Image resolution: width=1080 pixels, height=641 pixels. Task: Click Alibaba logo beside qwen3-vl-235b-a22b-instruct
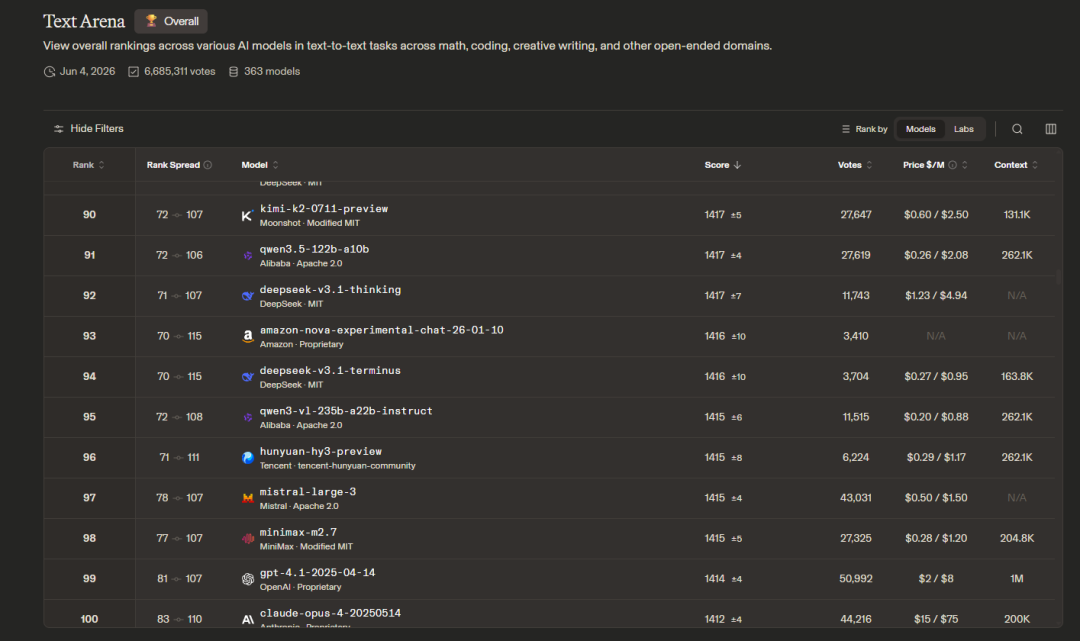248,417
